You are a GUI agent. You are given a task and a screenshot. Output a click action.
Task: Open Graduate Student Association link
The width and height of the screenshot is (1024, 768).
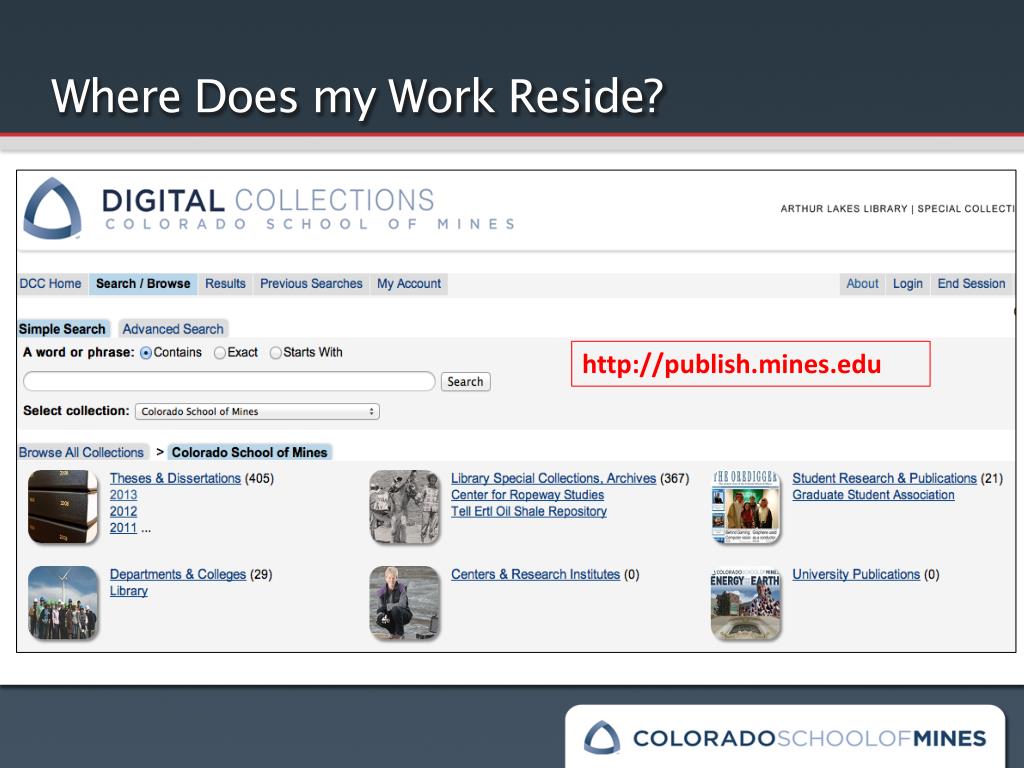coord(873,495)
